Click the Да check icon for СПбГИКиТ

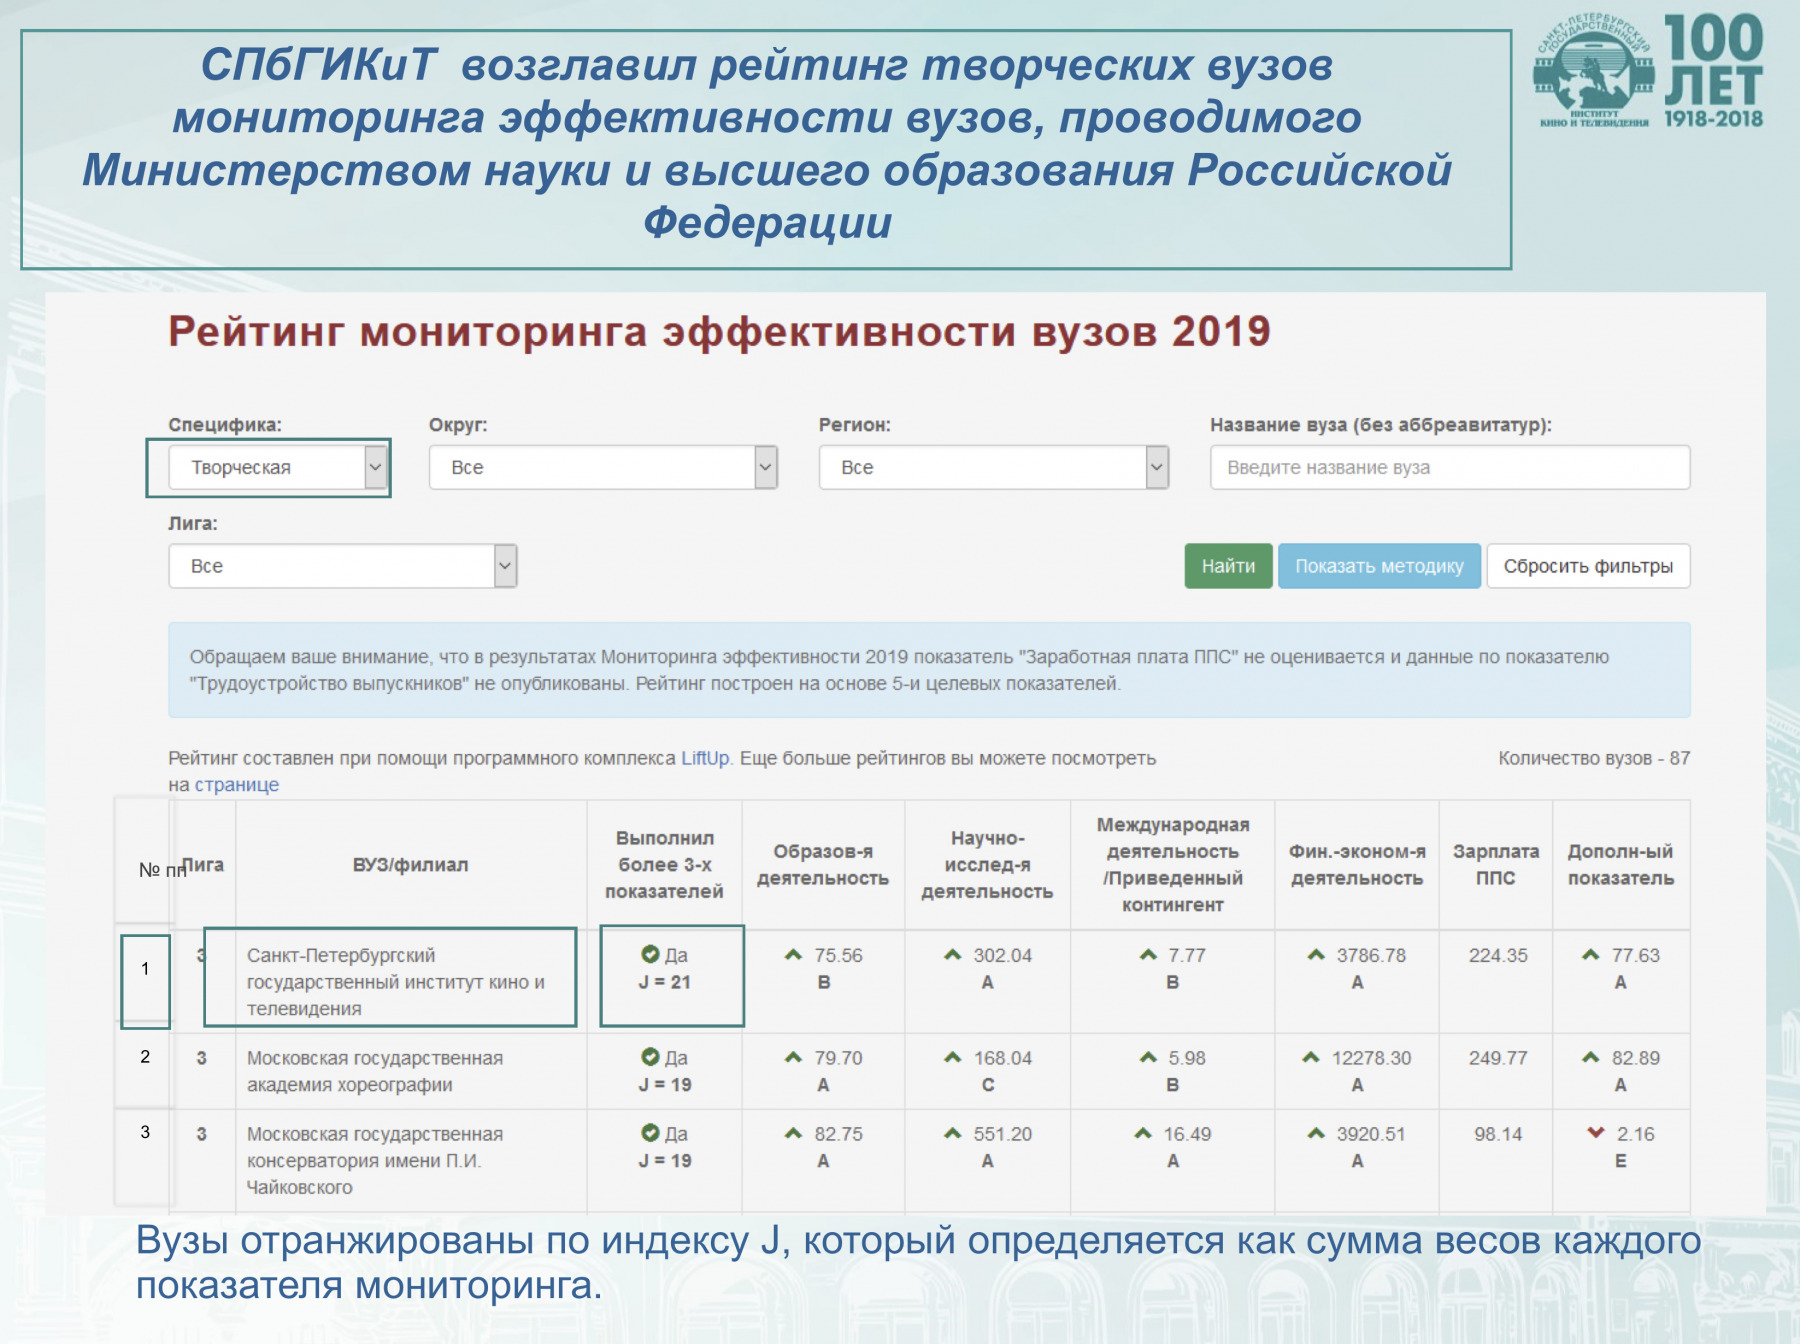[650, 954]
